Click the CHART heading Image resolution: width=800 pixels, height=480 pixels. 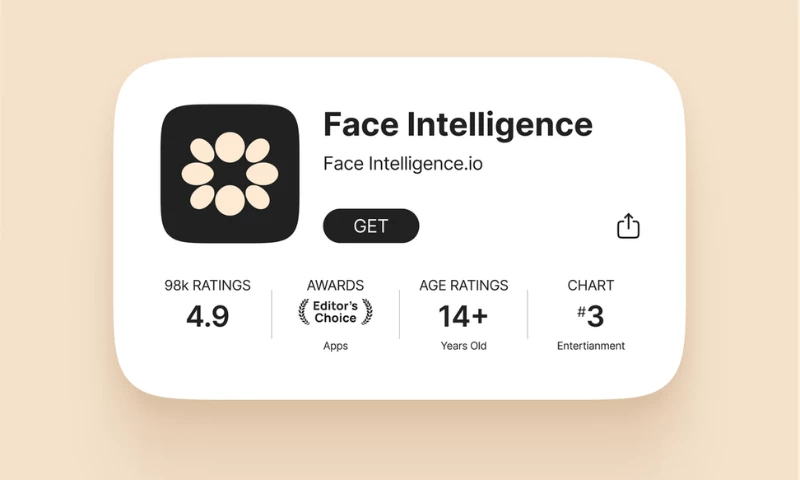[x=591, y=285]
